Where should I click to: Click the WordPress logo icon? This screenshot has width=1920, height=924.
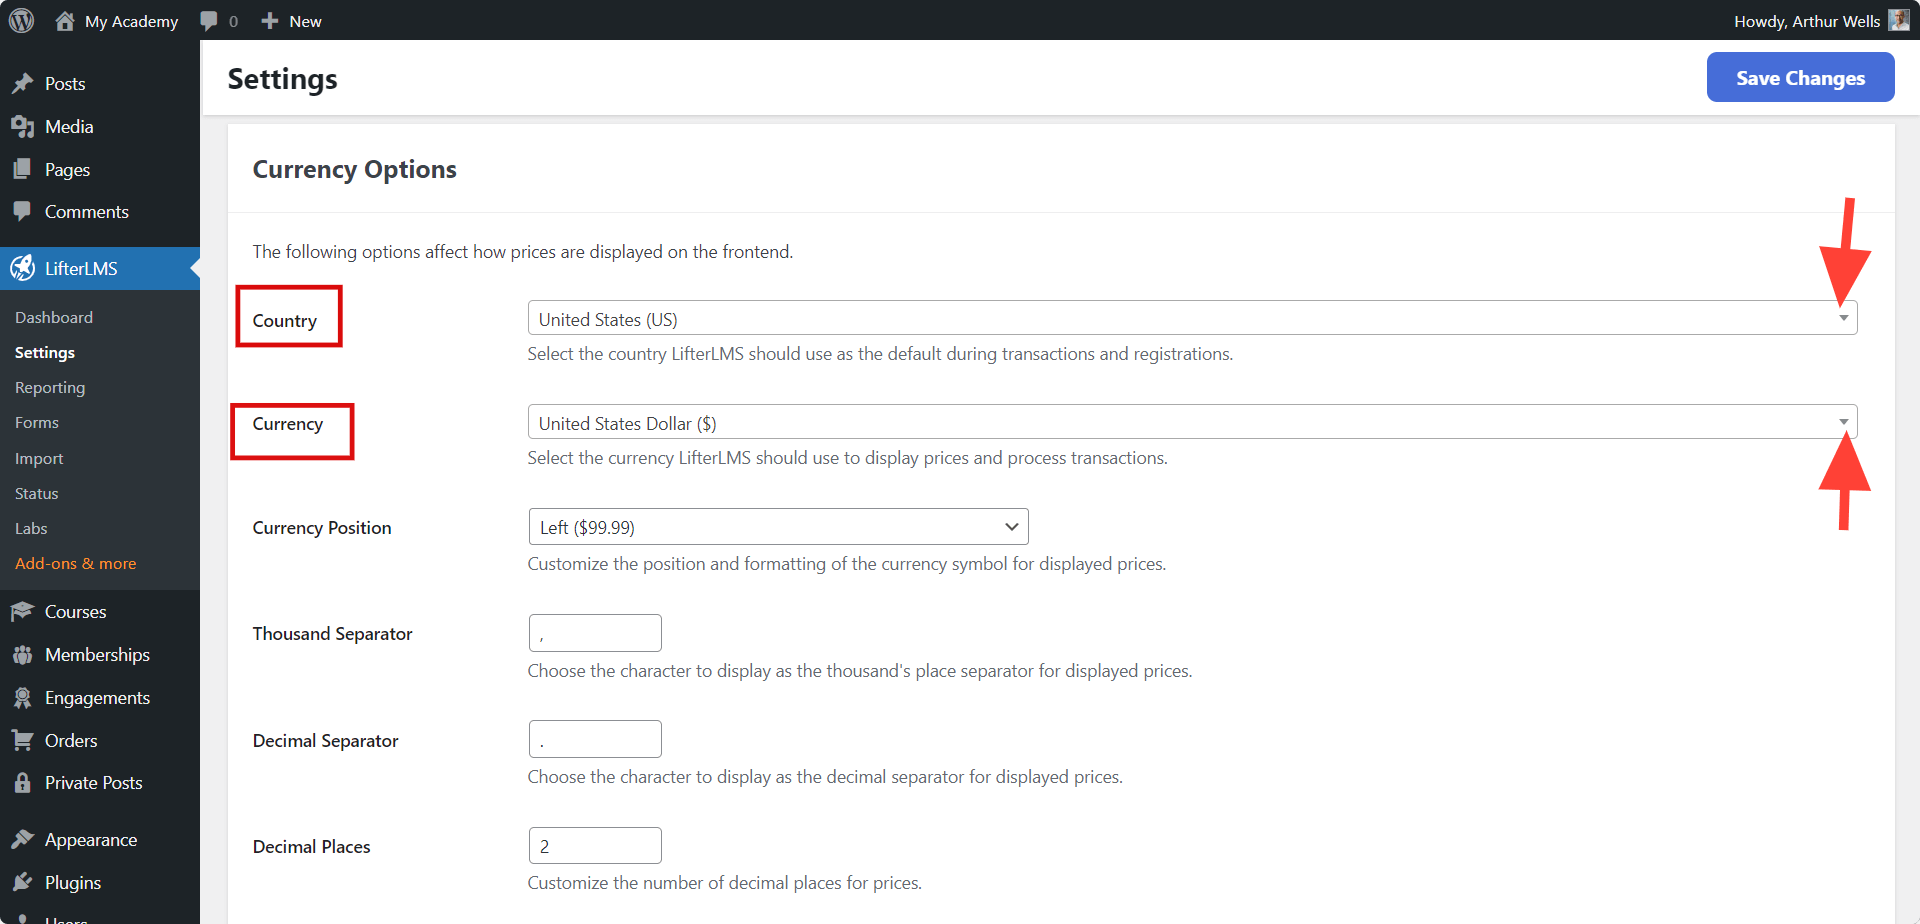21,21
